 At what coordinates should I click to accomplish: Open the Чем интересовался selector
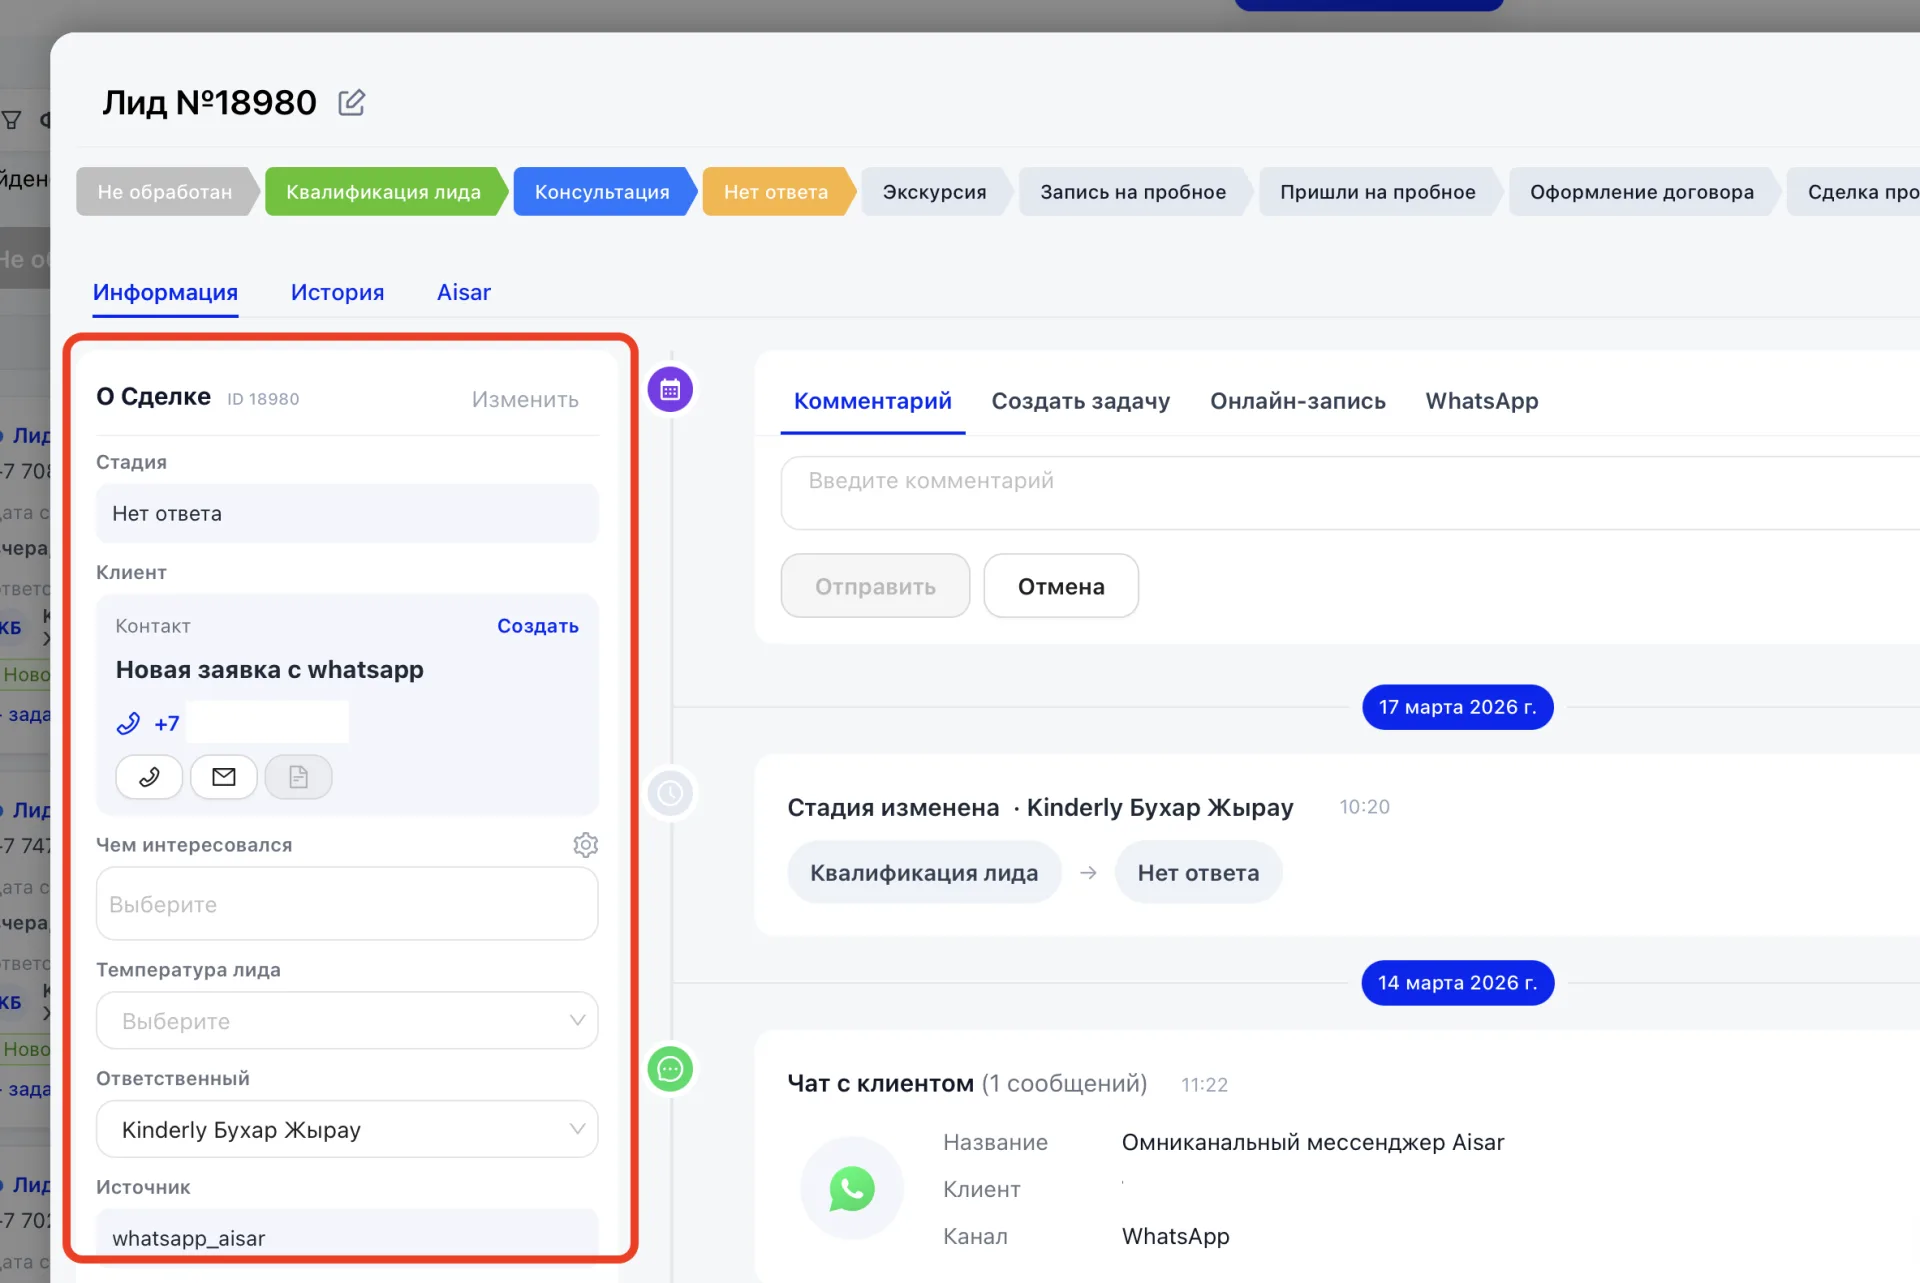347,904
